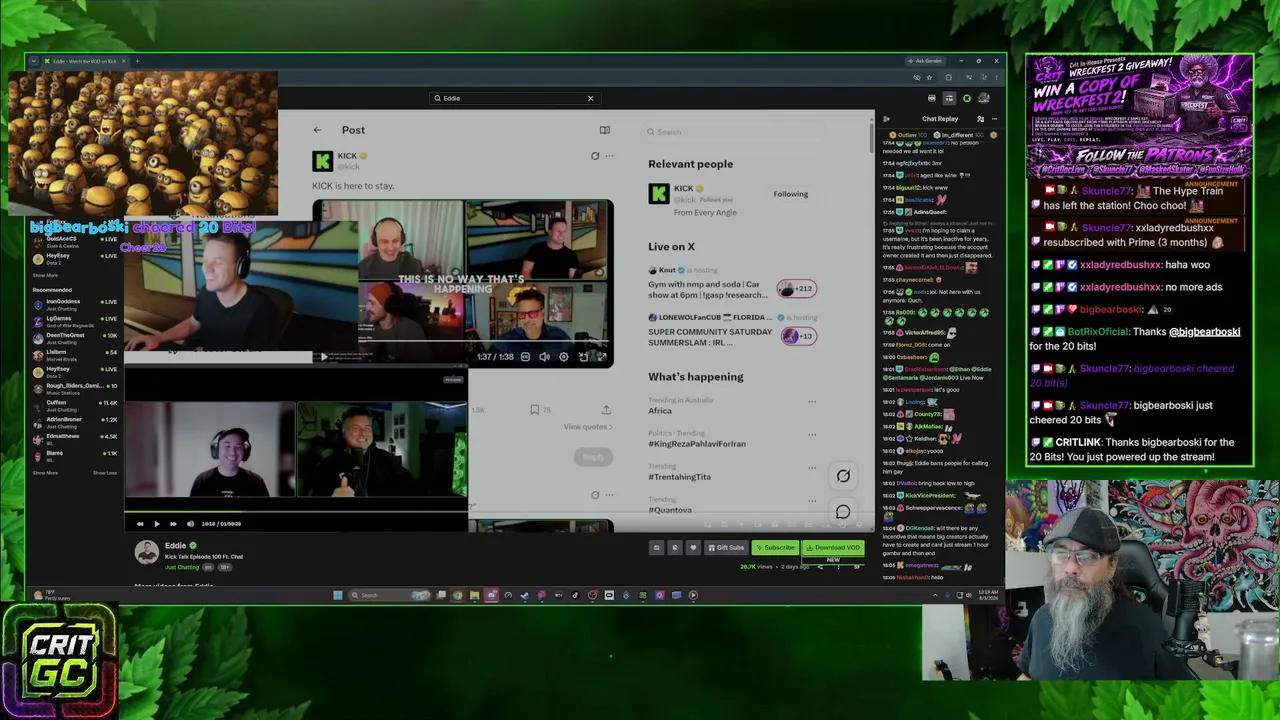Clear the Eddie search text
Viewport: 1280px width, 720px height.
pyautogui.click(x=590, y=98)
